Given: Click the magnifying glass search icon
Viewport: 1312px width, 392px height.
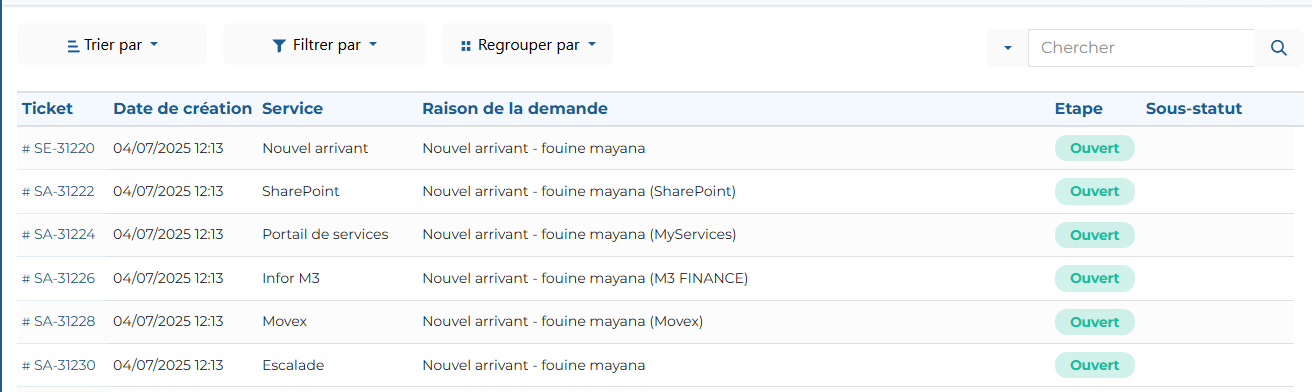Looking at the screenshot, I should coord(1278,48).
